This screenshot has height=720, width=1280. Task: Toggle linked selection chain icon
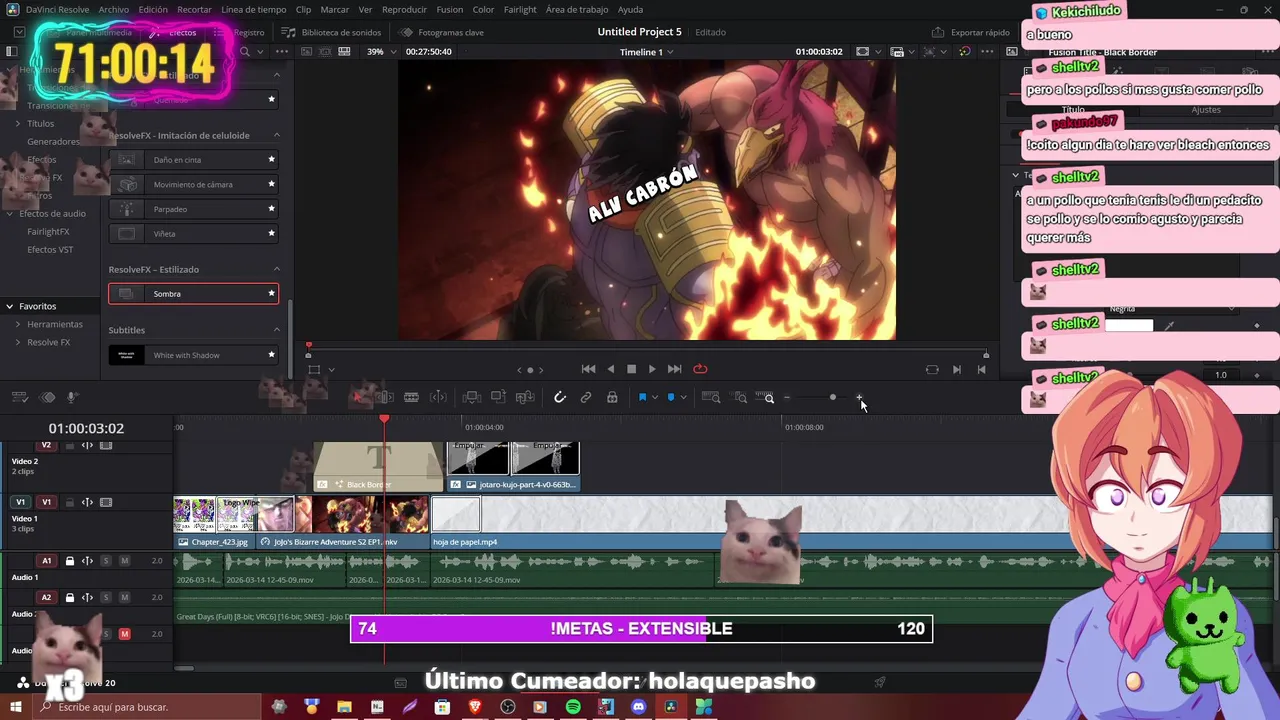click(586, 397)
